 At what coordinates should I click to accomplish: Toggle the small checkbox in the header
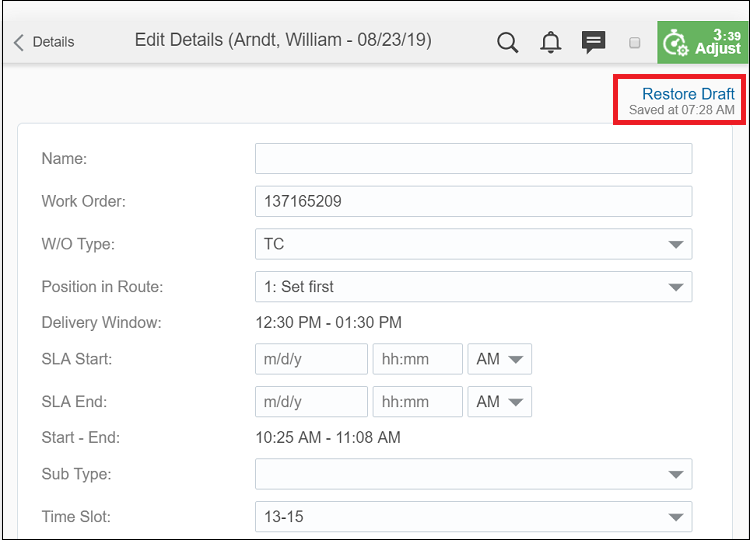[x=635, y=43]
